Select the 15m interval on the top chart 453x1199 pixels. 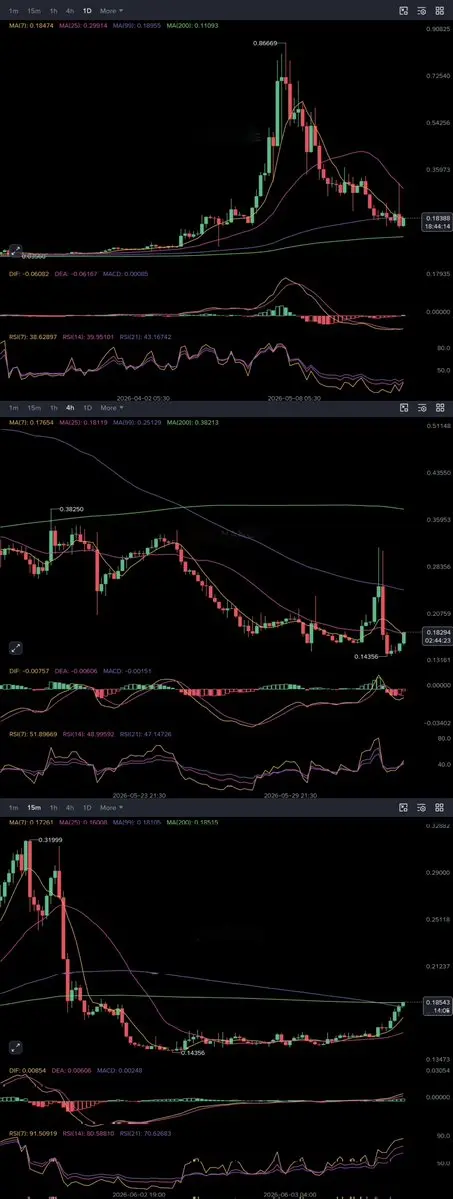tap(34, 11)
